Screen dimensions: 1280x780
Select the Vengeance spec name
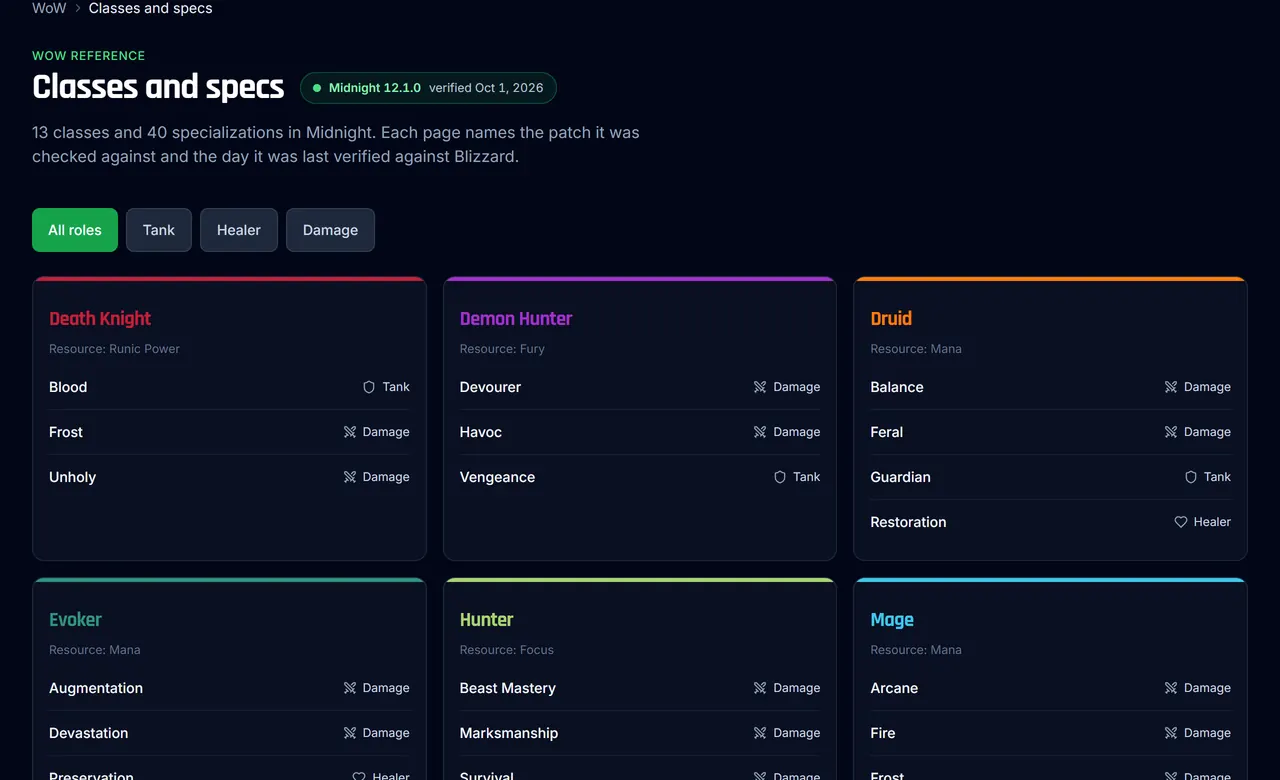click(x=497, y=477)
